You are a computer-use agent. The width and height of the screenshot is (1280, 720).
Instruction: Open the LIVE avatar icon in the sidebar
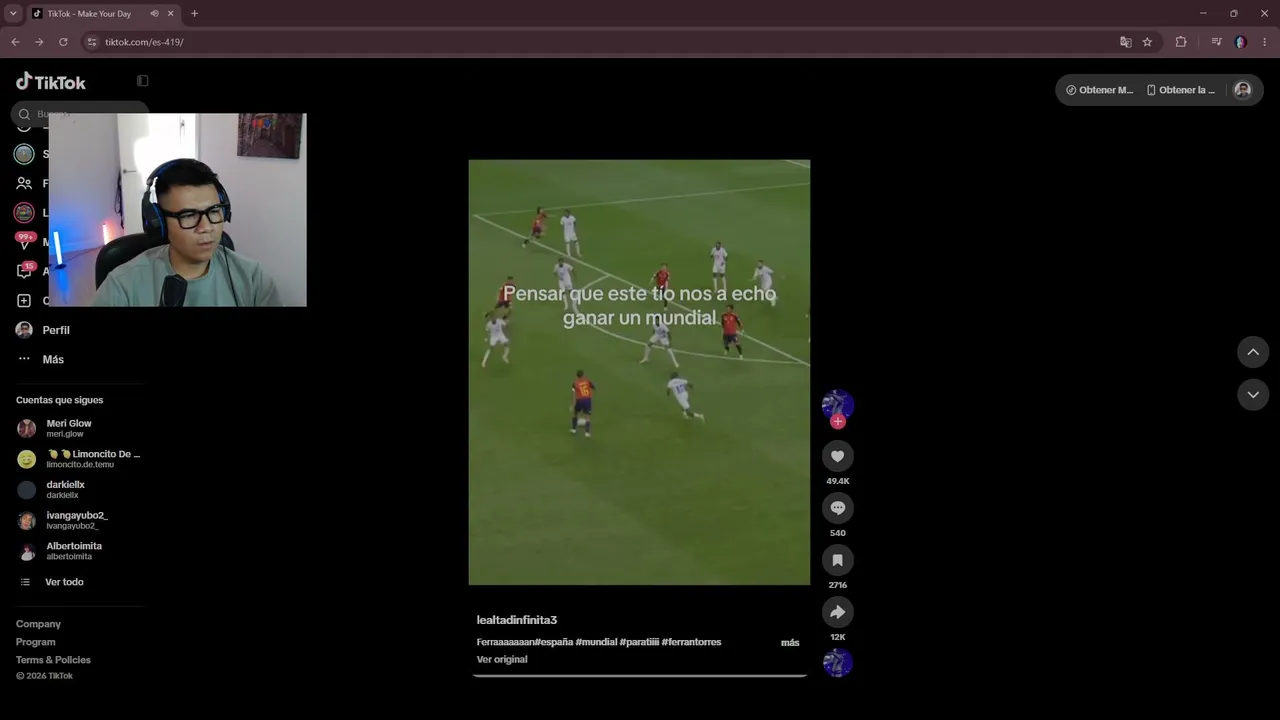[24, 212]
